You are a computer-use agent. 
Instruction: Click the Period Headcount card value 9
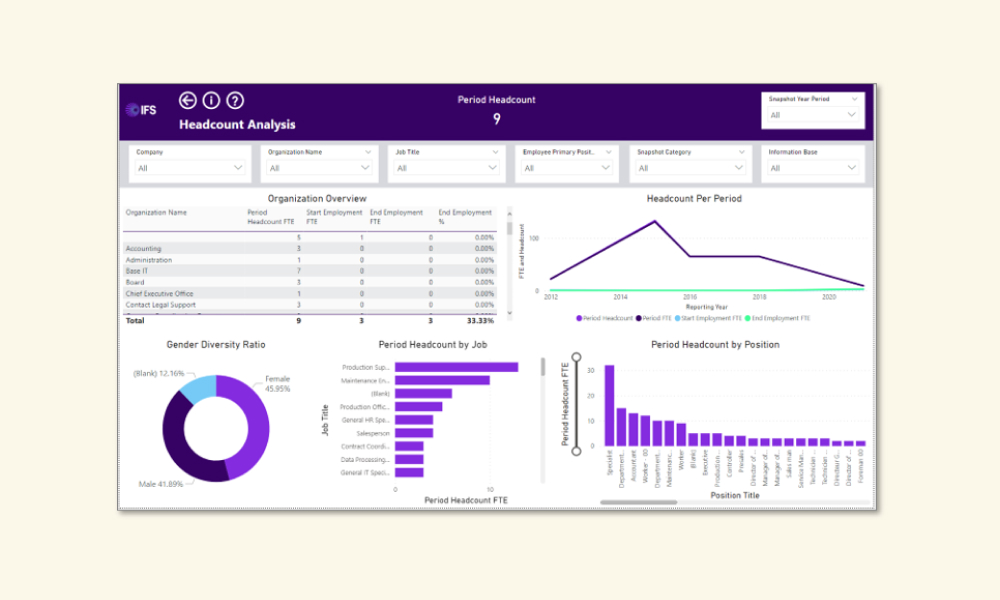pyautogui.click(x=497, y=119)
